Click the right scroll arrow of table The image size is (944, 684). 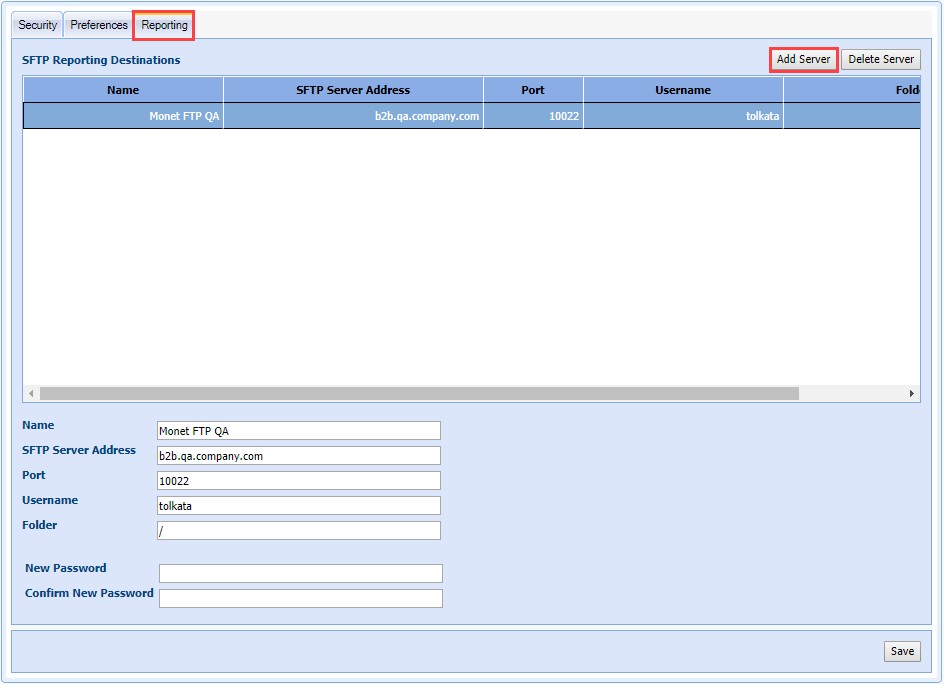911,394
